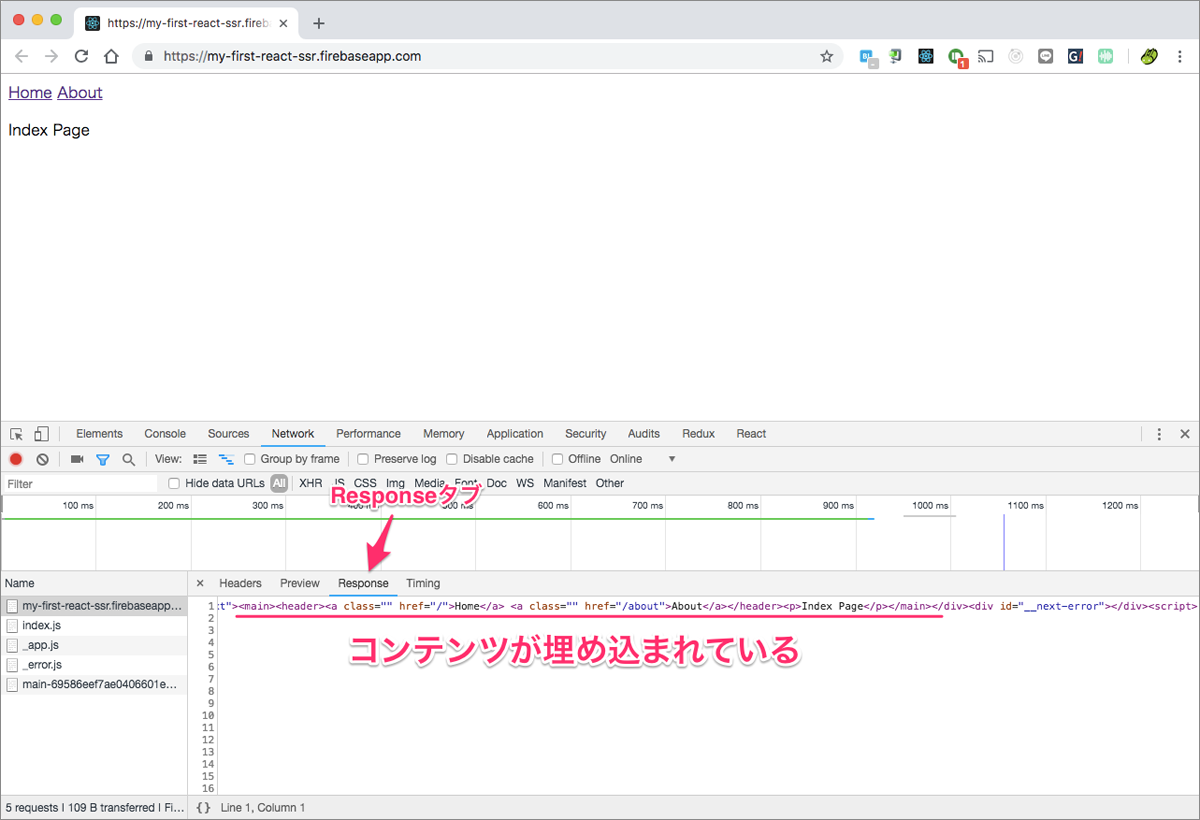
Task: Check Hide data URLs
Action: pos(175,483)
